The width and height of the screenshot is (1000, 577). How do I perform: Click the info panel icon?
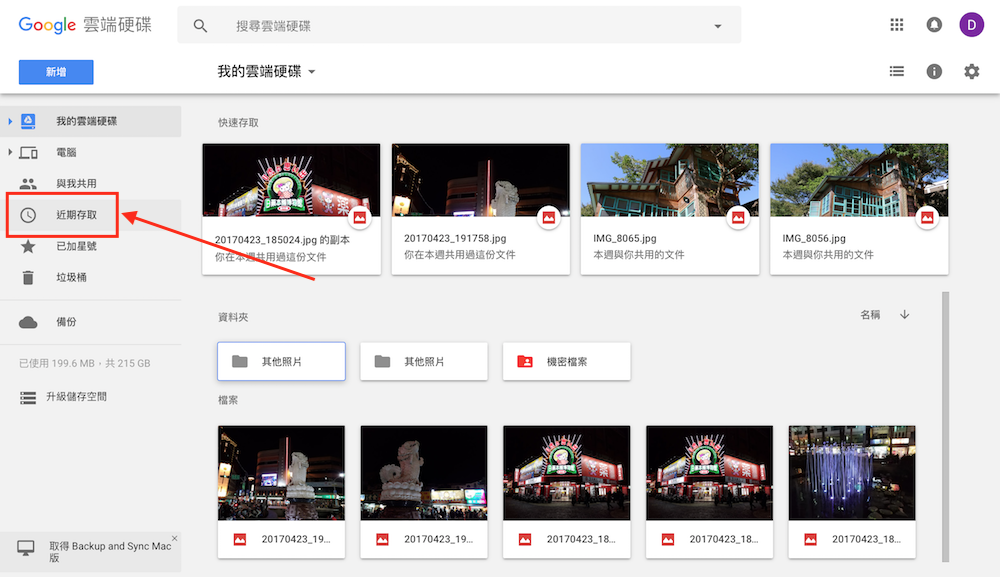click(x=934, y=71)
